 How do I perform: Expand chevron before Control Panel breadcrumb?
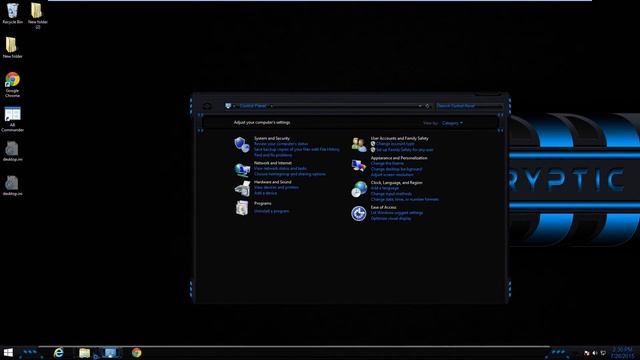point(234,106)
